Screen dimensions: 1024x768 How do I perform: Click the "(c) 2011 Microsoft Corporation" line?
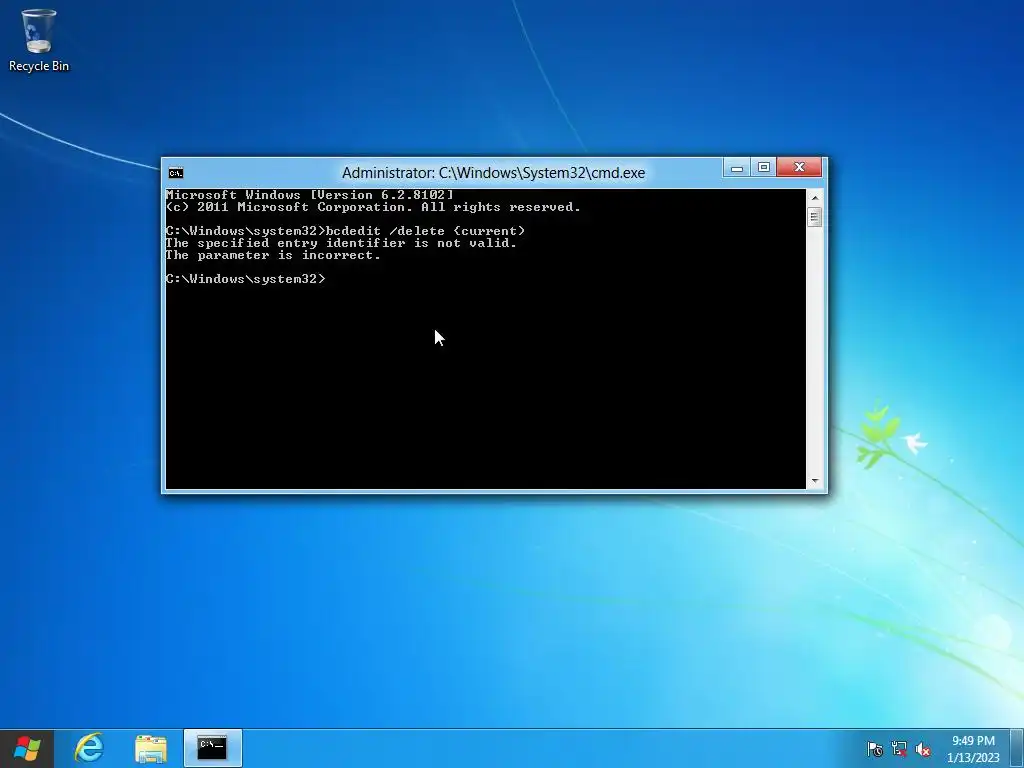[x=373, y=207]
